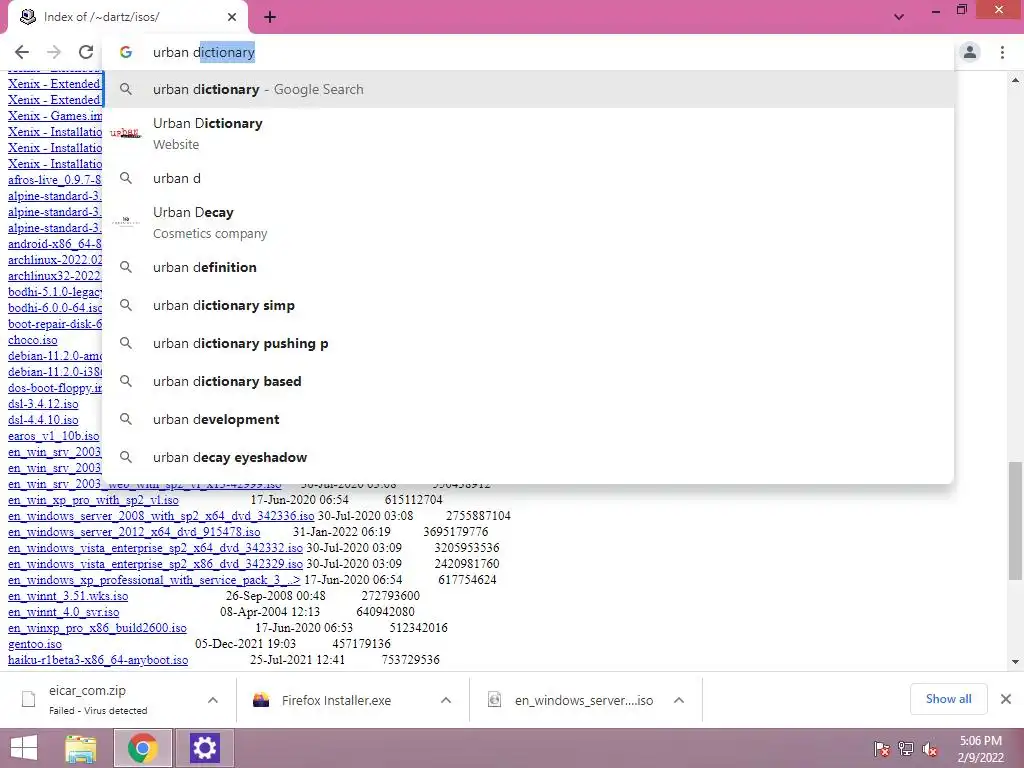Image resolution: width=1024 pixels, height=768 pixels.
Task: Close the downloads bar with the X
Action: 1006,699
